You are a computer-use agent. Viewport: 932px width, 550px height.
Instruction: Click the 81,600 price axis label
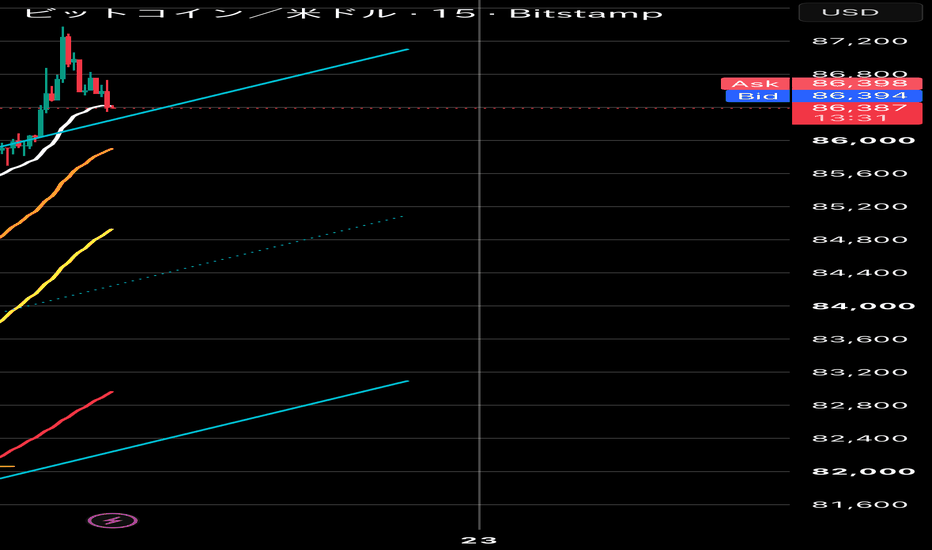859,505
